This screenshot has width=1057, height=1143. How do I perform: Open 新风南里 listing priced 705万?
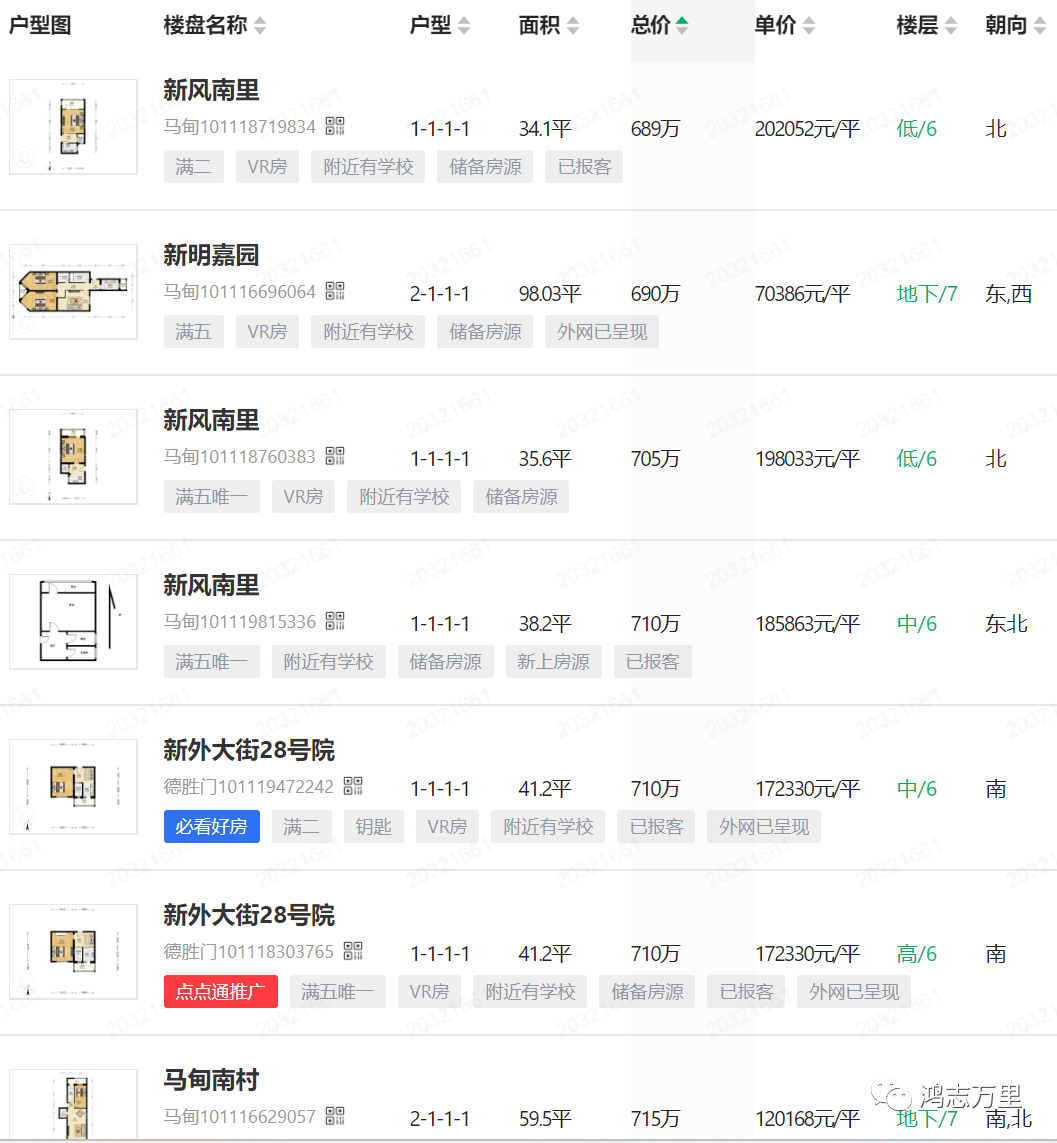[x=211, y=421]
